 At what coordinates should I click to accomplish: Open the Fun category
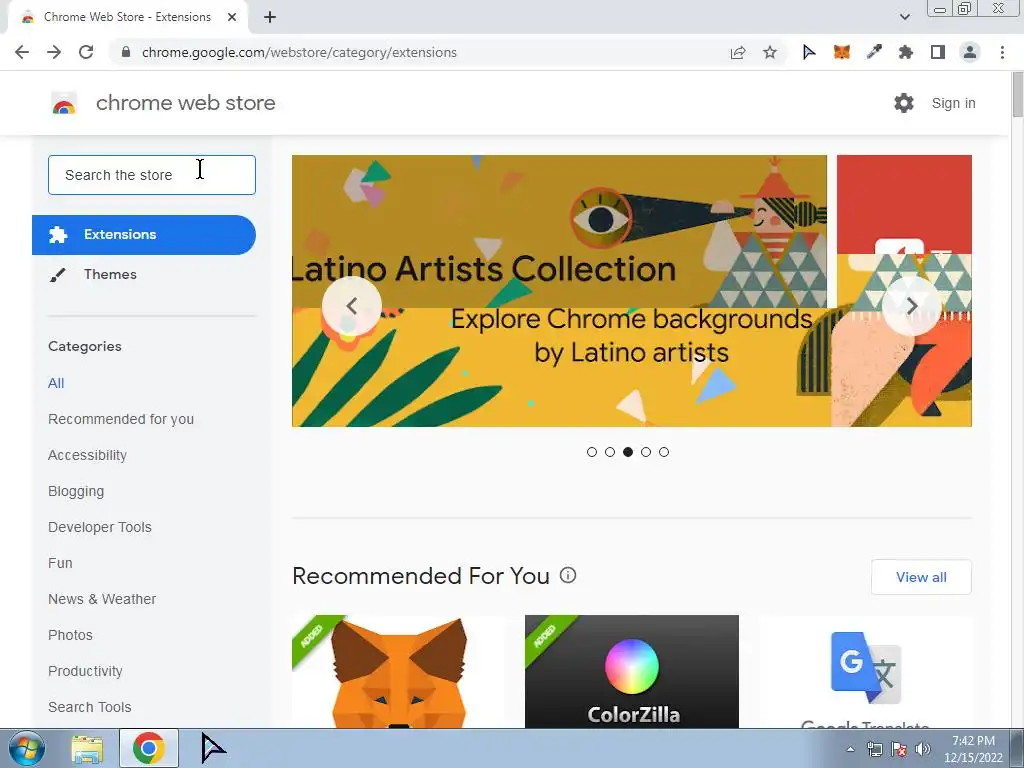[x=60, y=563]
